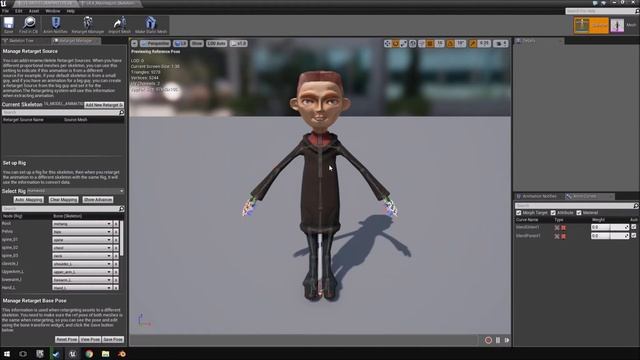The image size is (640, 360).
Task: Switch to Skeleton mode button
Action: click(591, 25)
